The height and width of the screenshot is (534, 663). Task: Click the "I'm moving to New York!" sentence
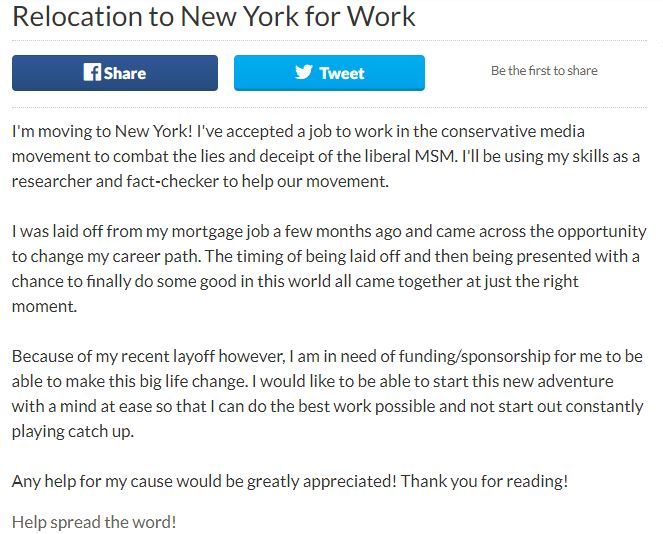coord(96,132)
